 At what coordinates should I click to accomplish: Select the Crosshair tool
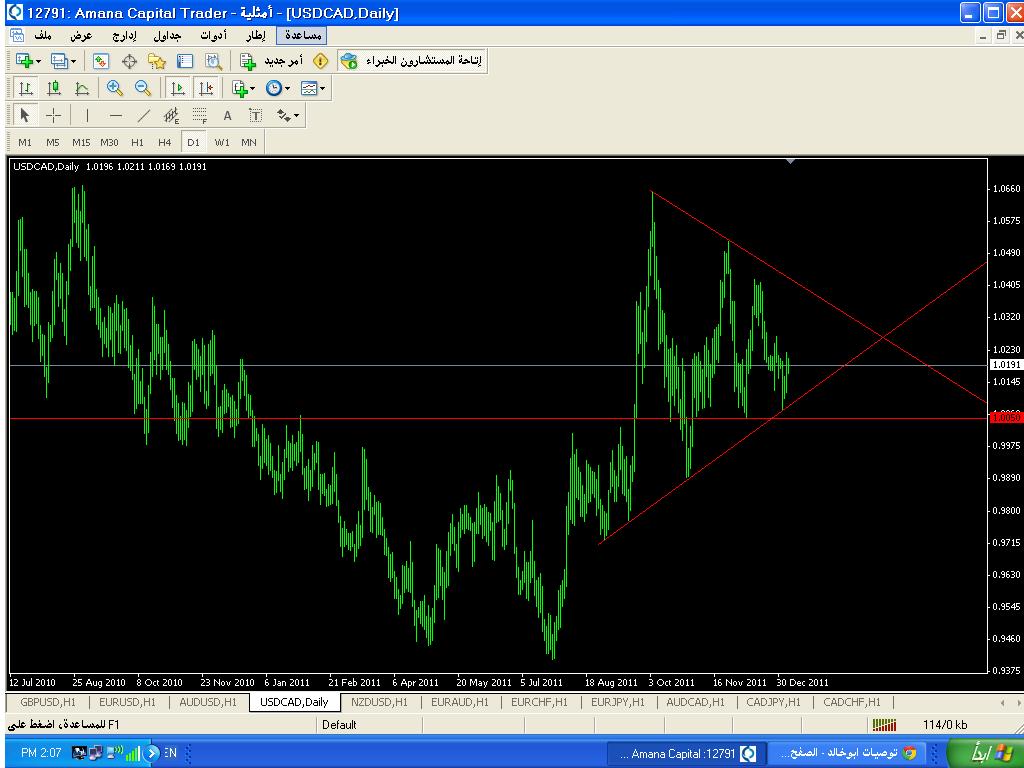[x=53, y=115]
